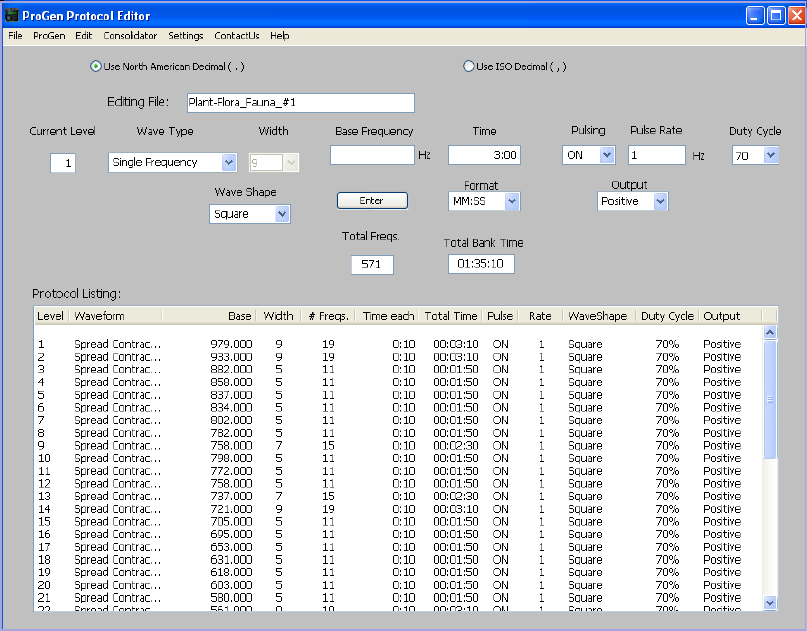
Task: Open the Wave Type dropdown
Action: tap(228, 162)
